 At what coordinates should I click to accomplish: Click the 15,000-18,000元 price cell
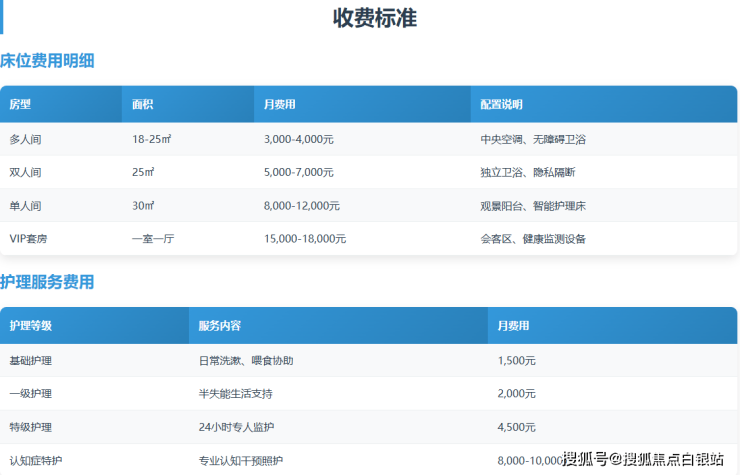coord(305,239)
